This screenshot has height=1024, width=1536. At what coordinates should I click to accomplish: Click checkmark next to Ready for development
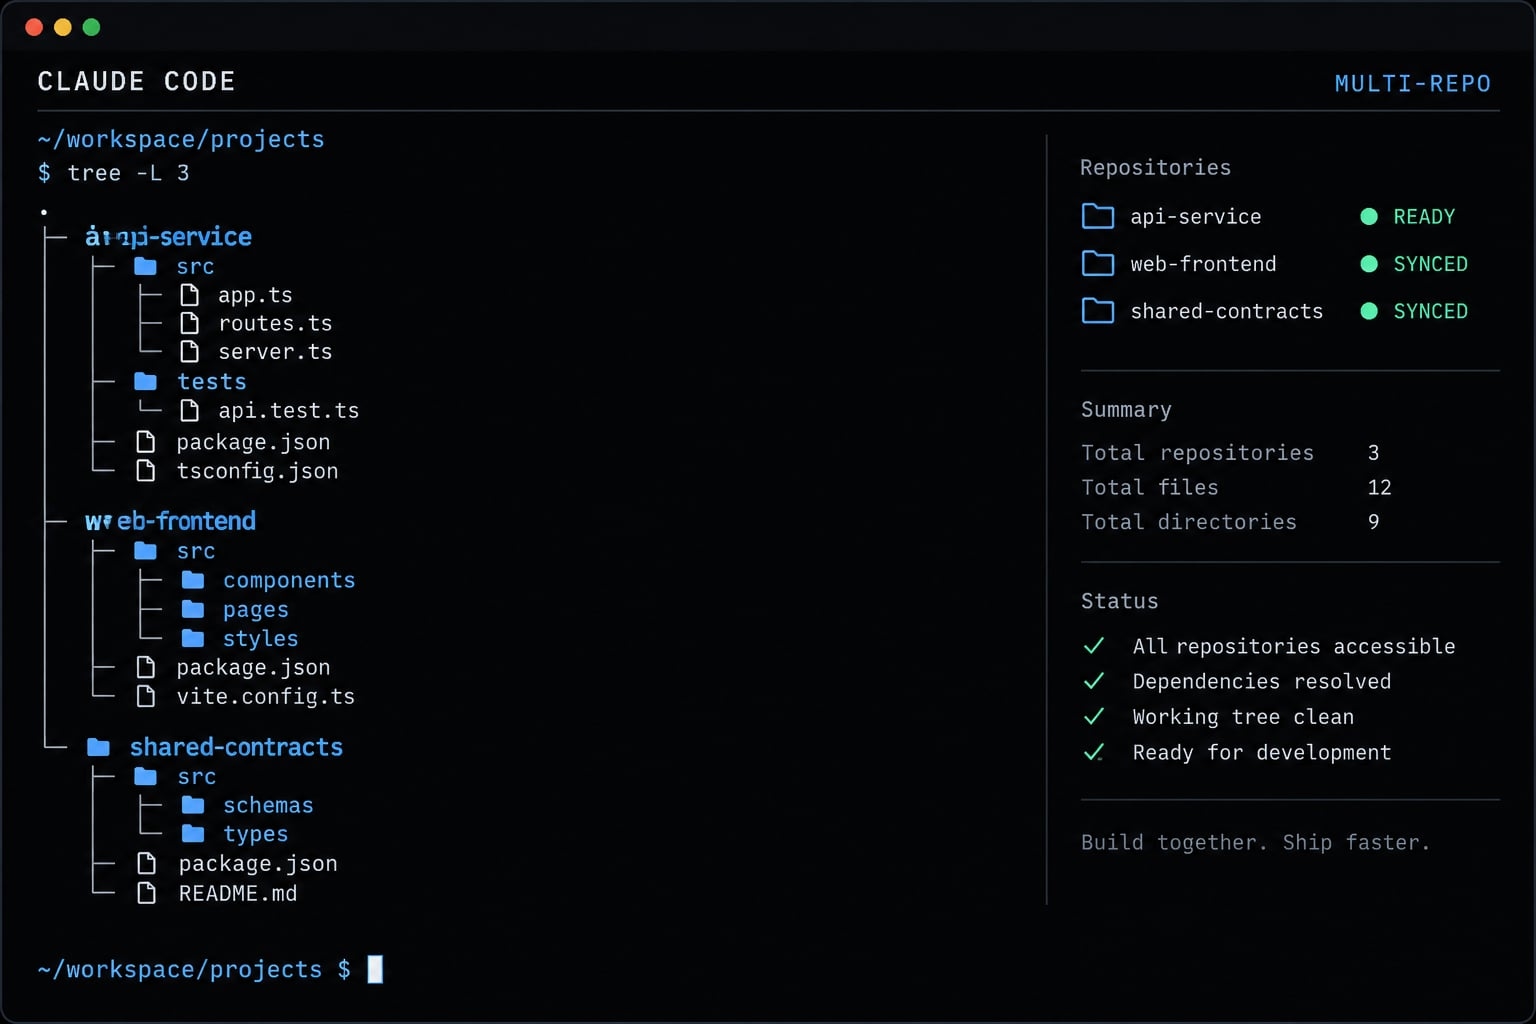tap(1094, 752)
